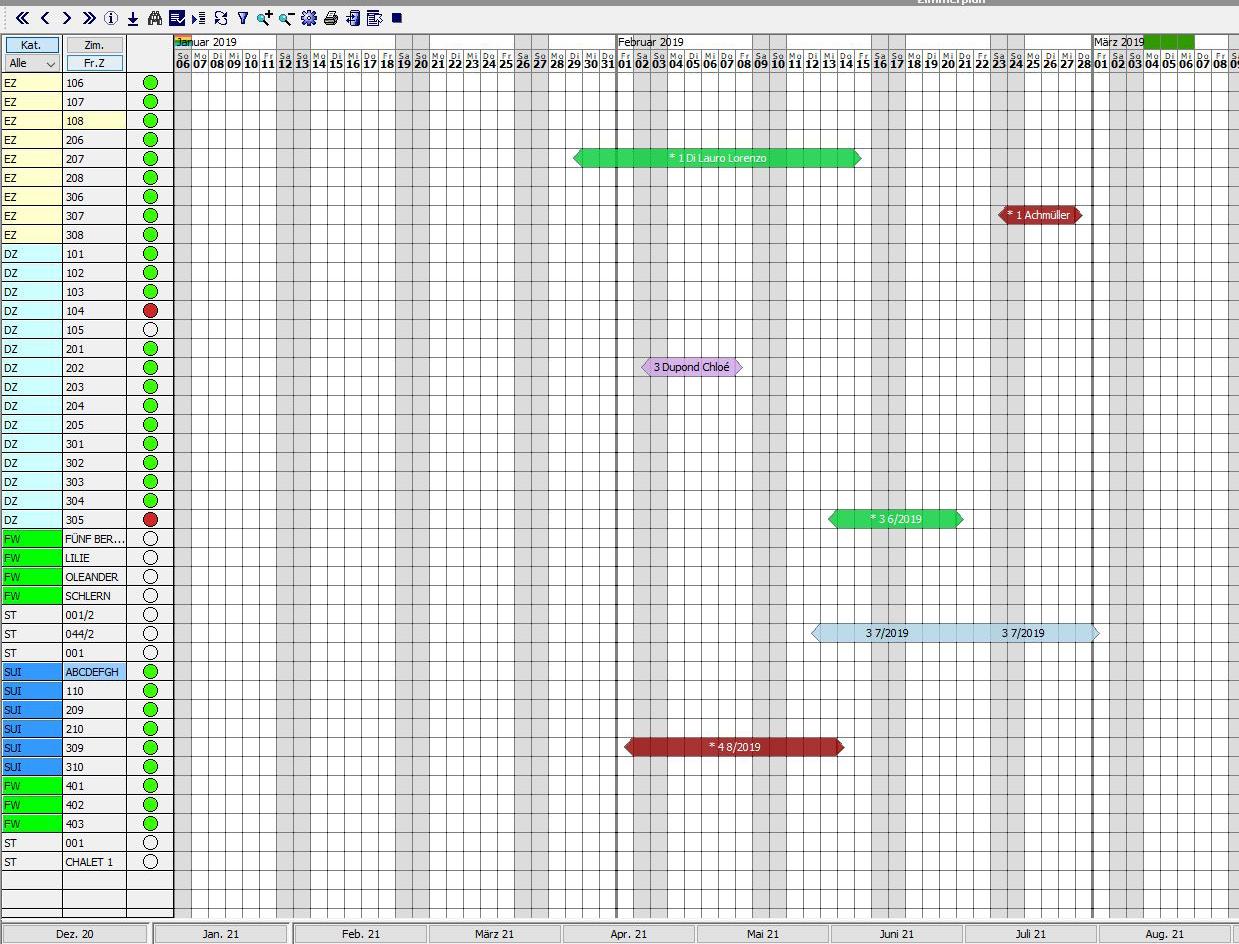
Task: Switch to the Juli 21 month tab
Action: pyautogui.click(x=1030, y=934)
